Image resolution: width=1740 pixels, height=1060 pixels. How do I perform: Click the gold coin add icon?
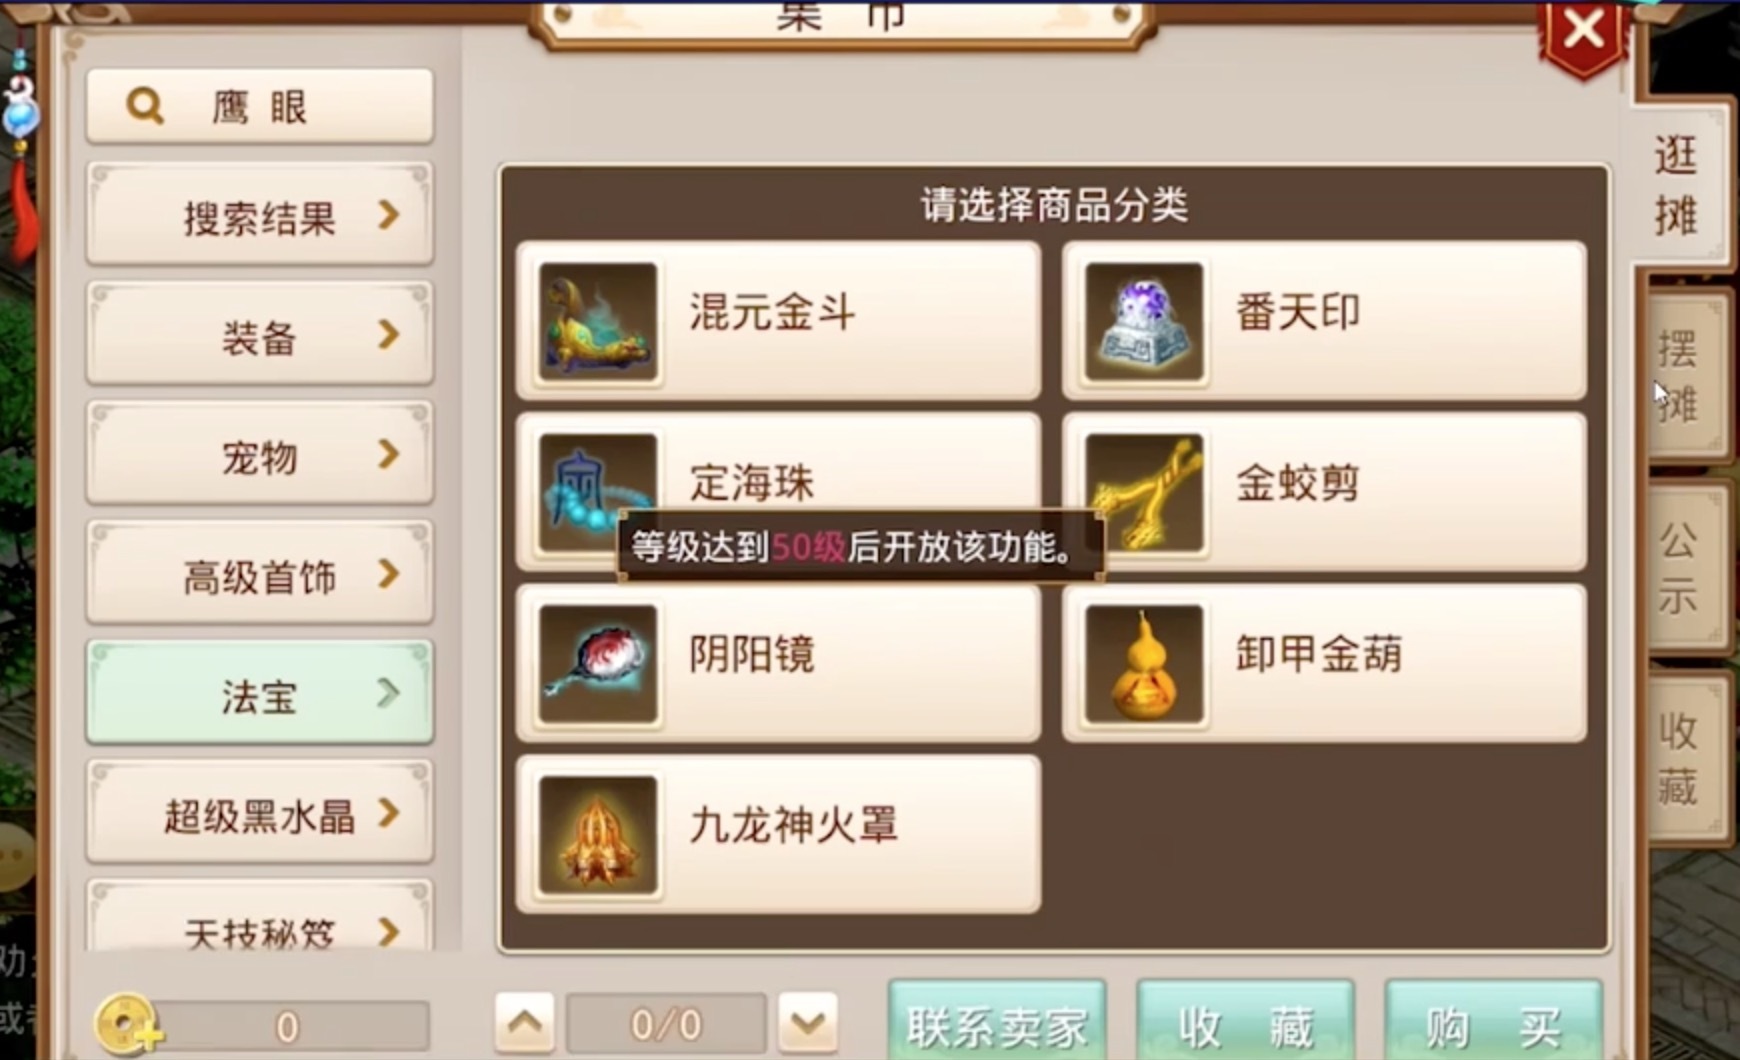pyautogui.click(x=128, y=1025)
